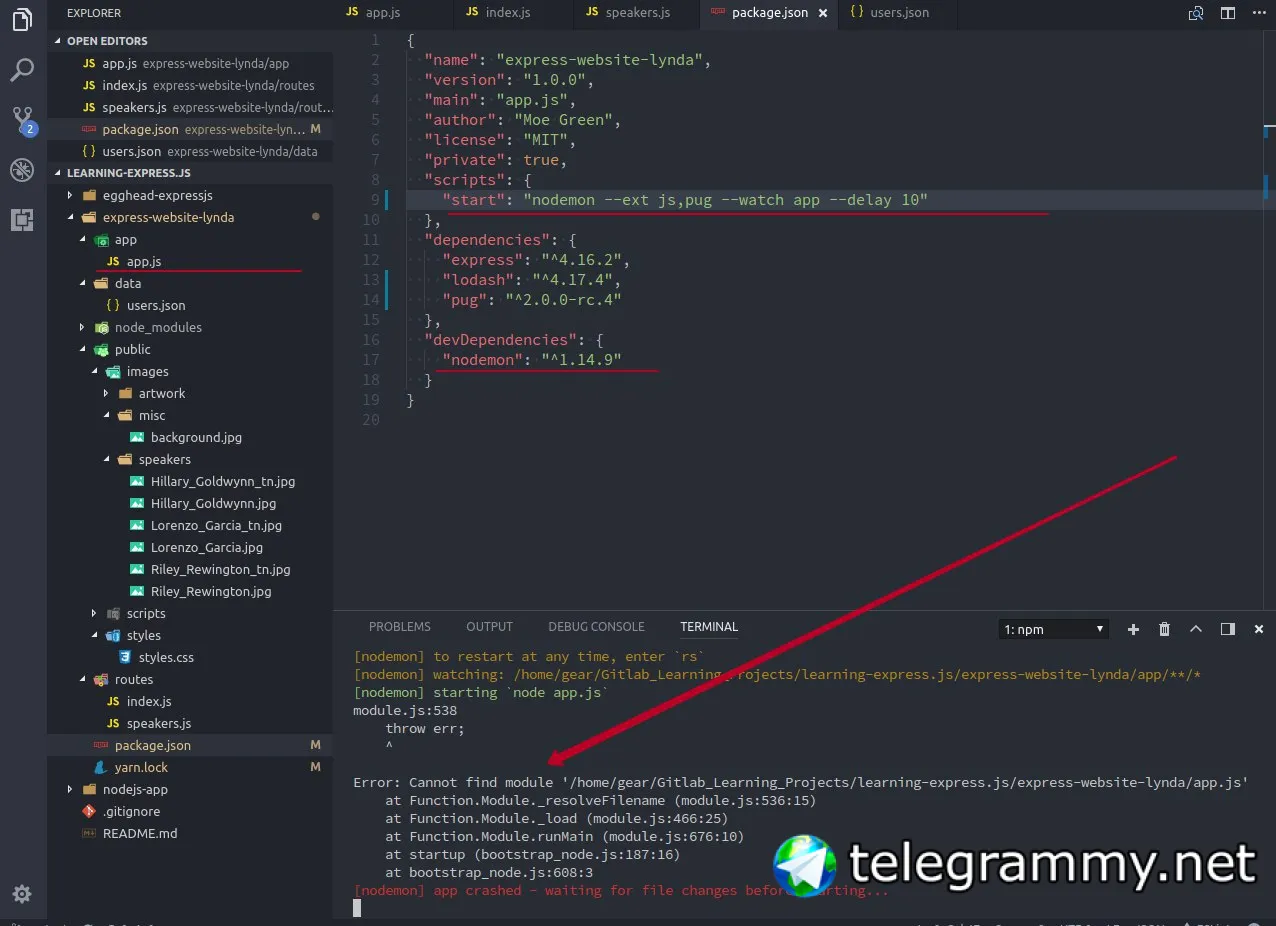Open the Search view in activity bar

[22, 70]
